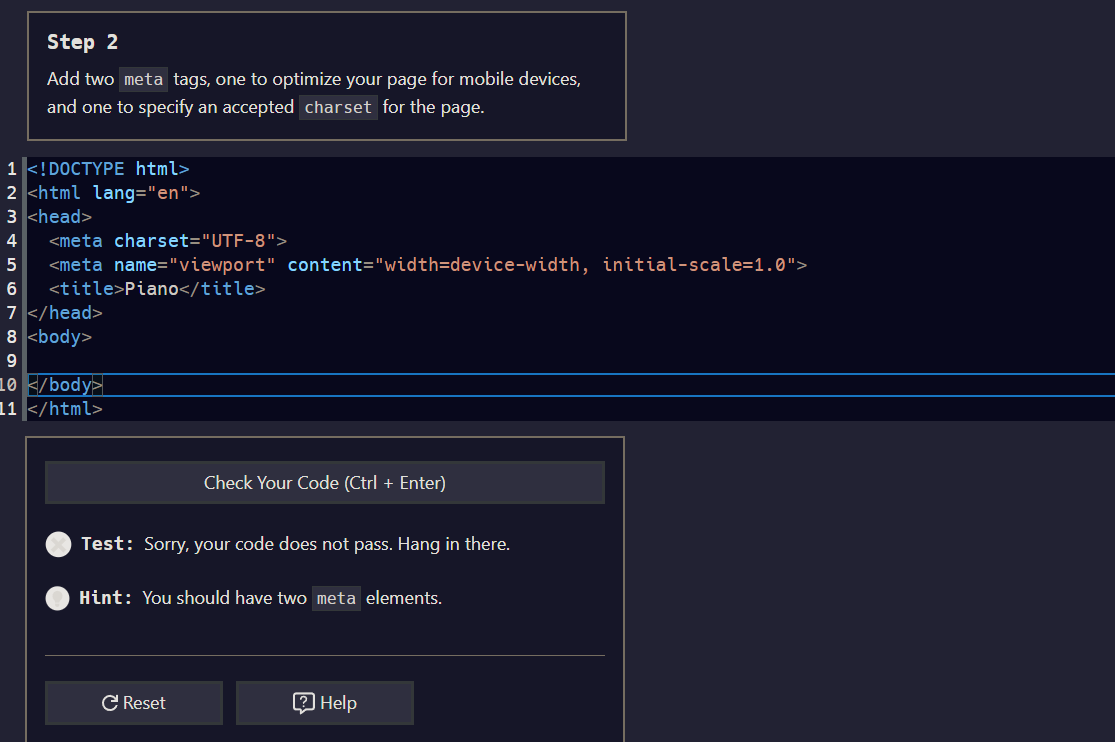Click the DOCTYPE declaration on line 1

coord(107,168)
